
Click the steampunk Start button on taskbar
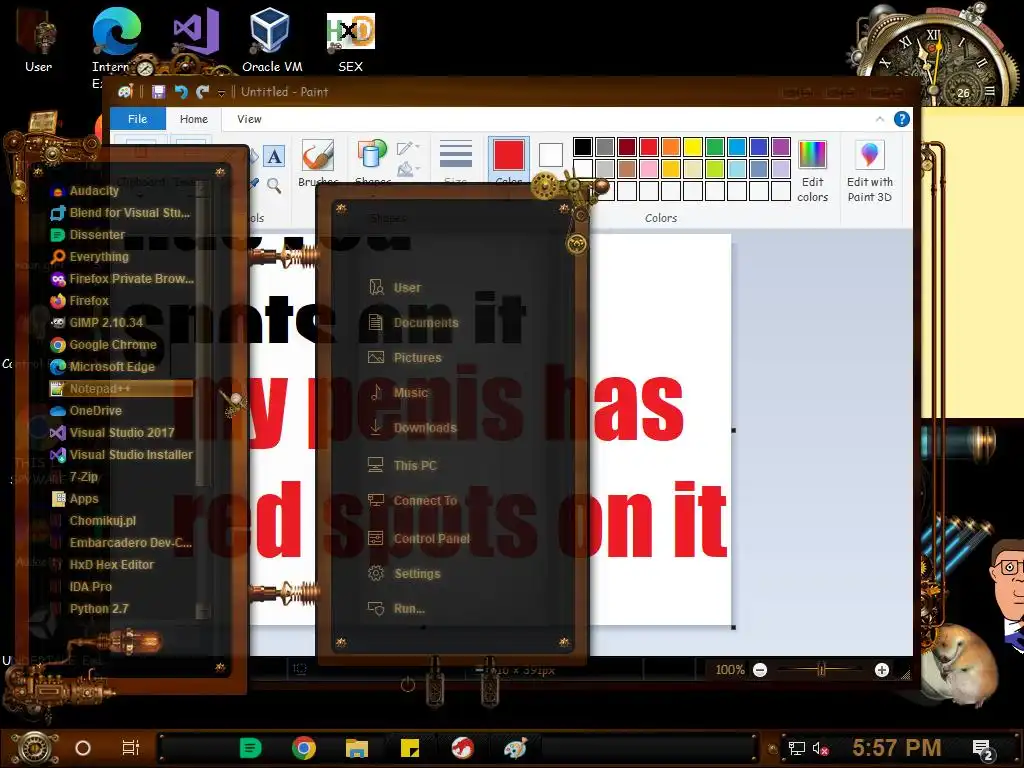35,748
